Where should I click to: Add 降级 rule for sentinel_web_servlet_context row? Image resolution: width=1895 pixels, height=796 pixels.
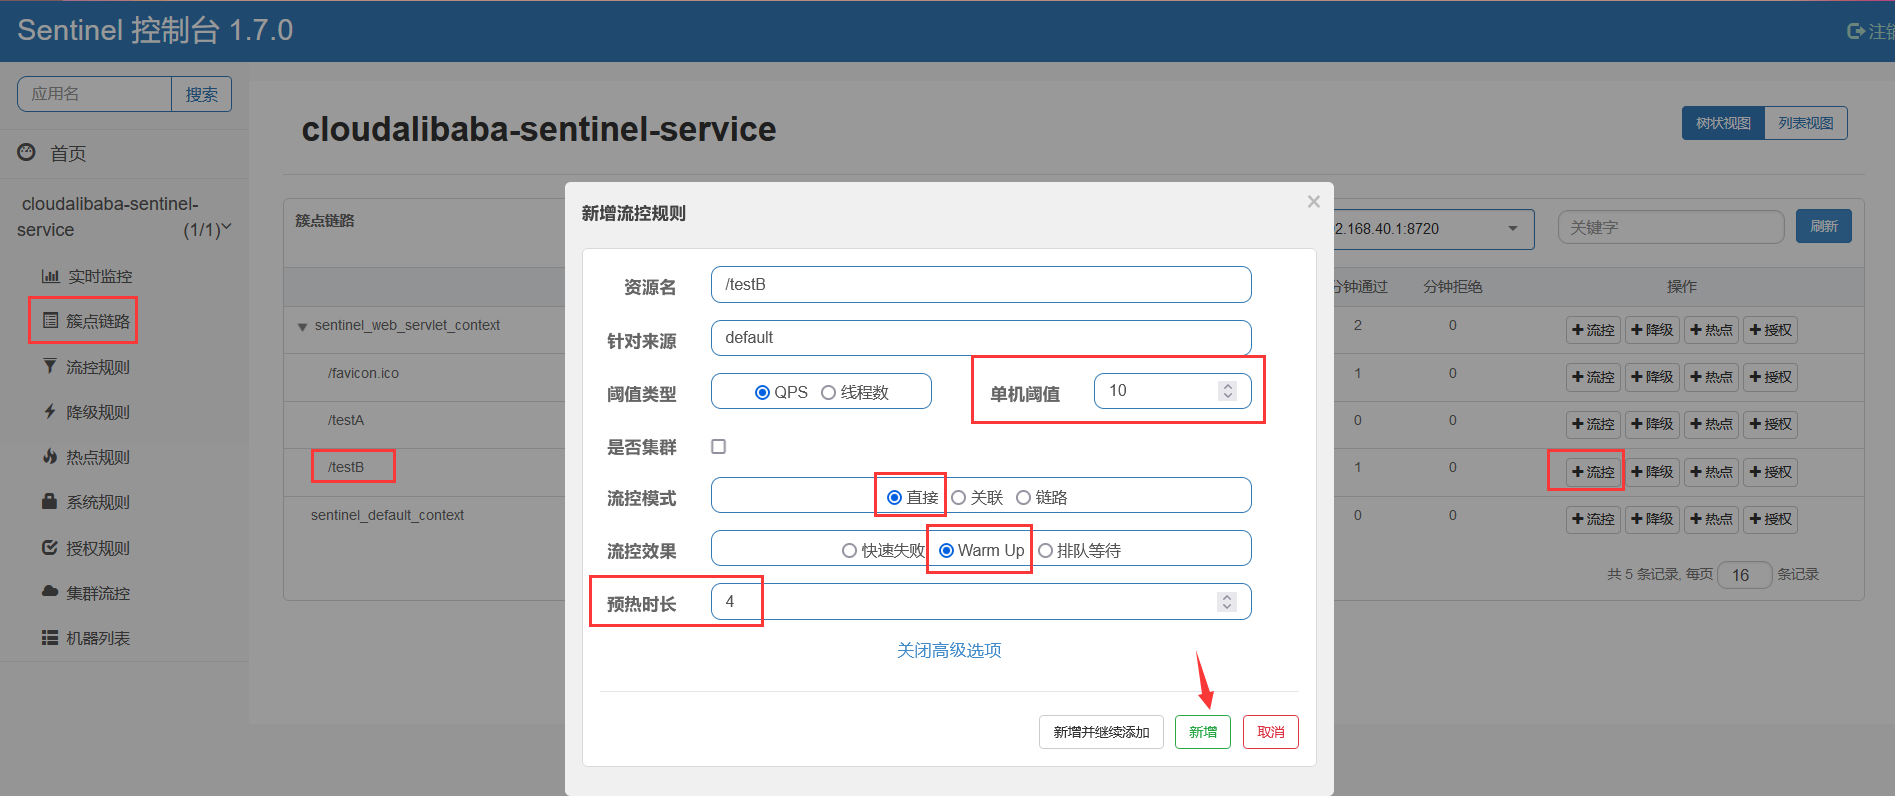click(1652, 330)
